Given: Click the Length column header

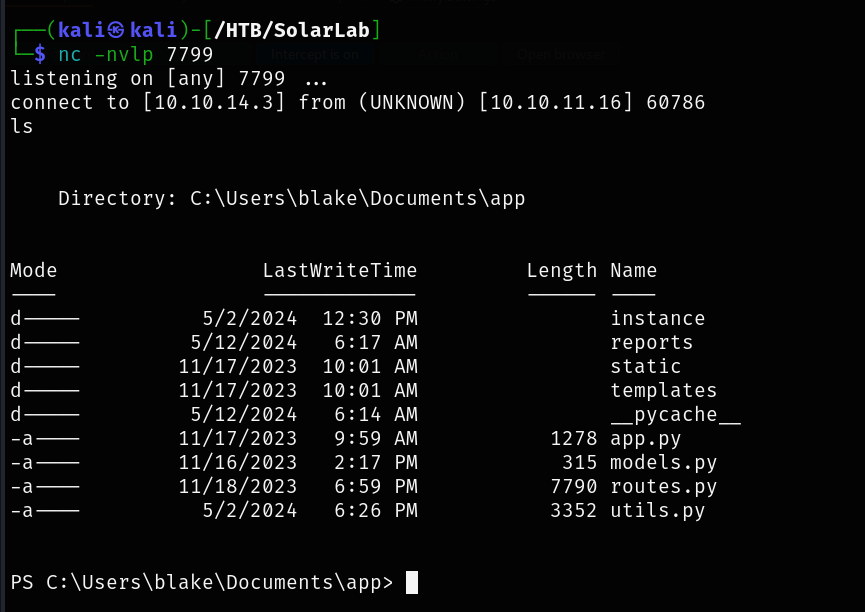Looking at the screenshot, I should tap(561, 271).
